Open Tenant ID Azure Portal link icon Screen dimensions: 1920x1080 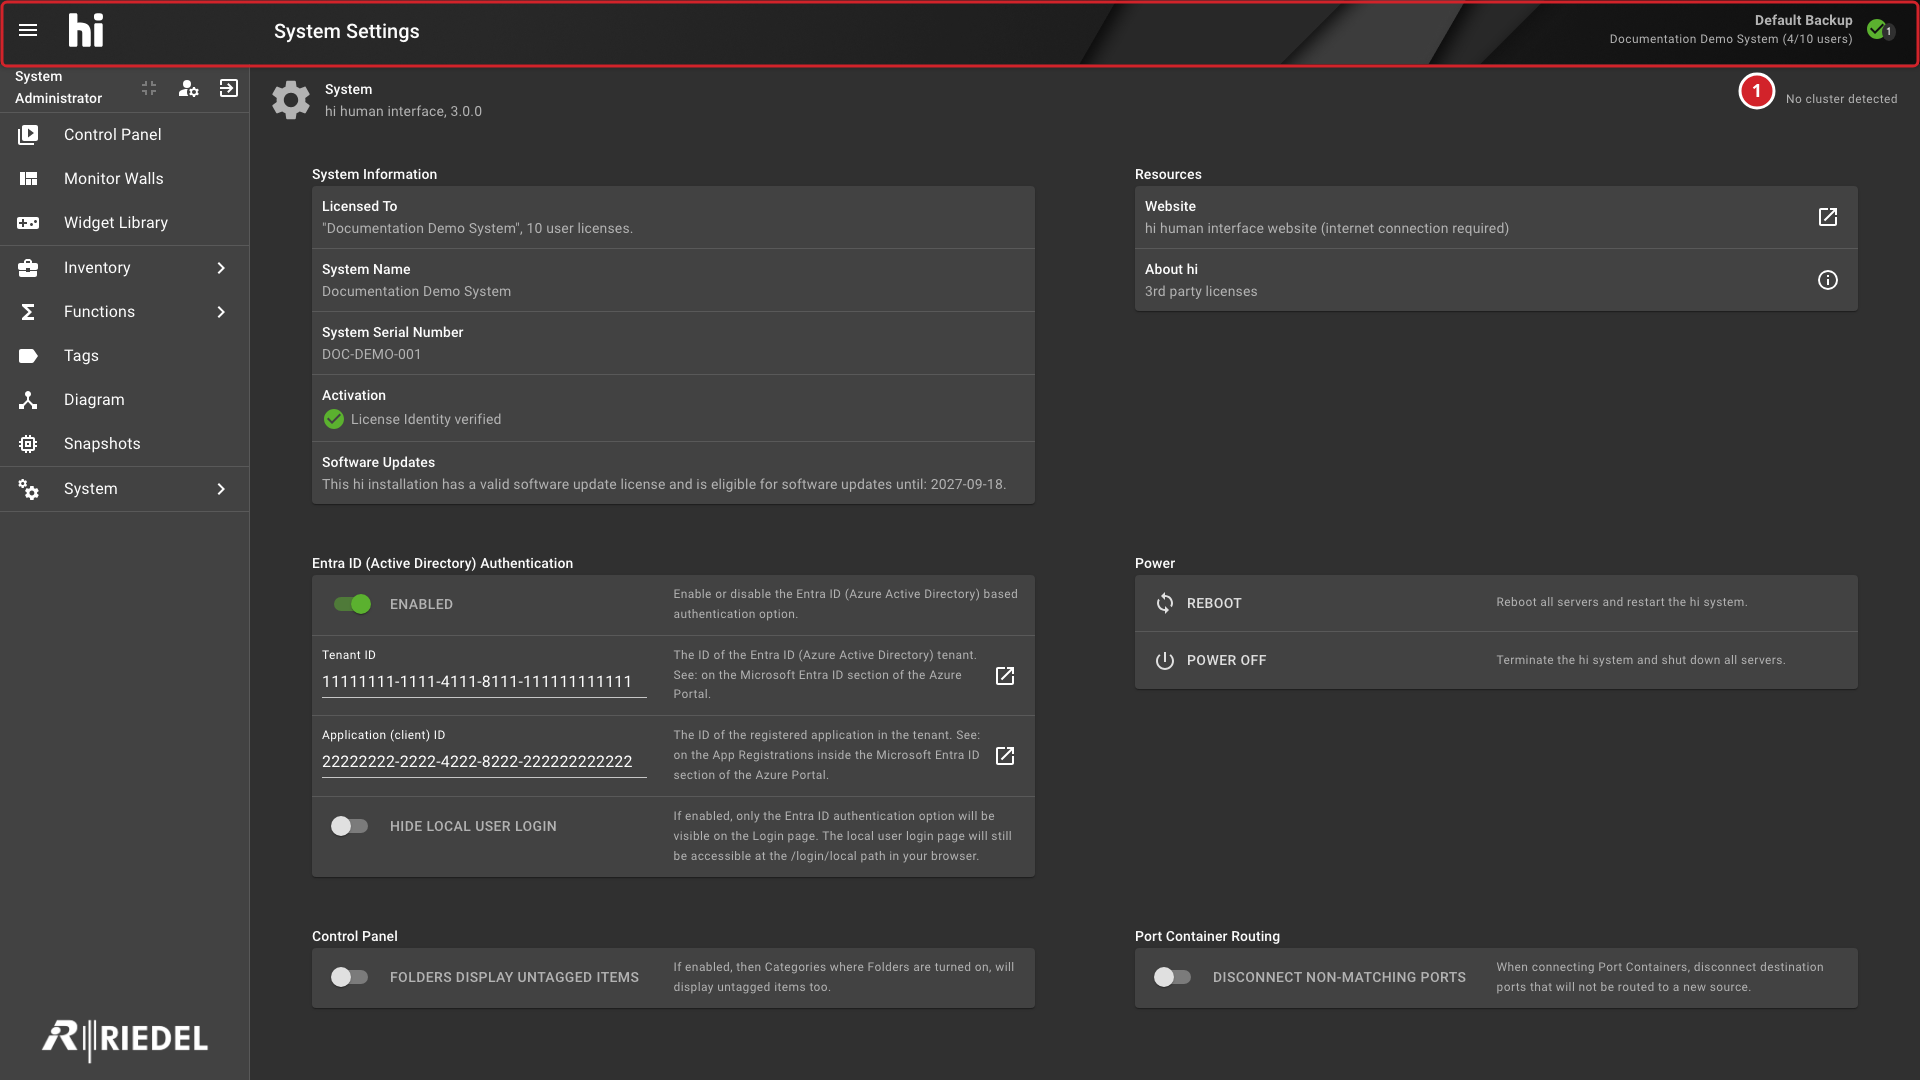coord(1005,676)
